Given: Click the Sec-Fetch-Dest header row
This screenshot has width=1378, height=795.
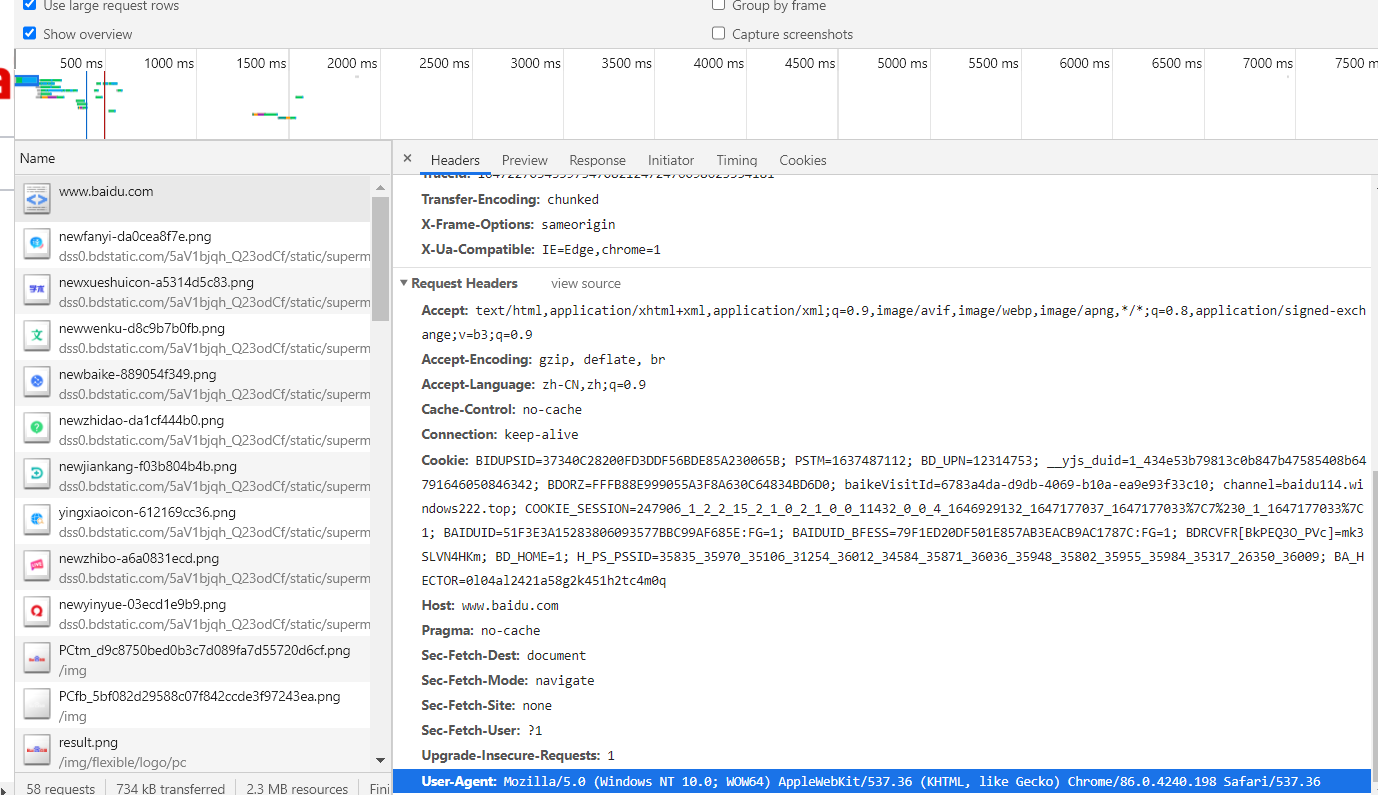Looking at the screenshot, I should pos(503,655).
